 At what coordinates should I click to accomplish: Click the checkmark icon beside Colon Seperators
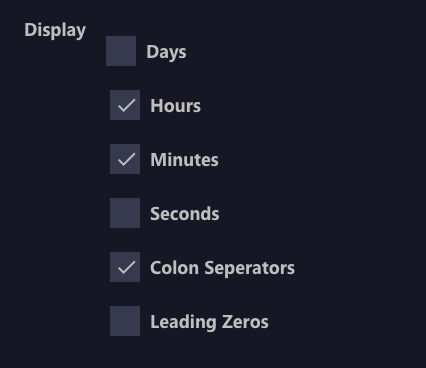click(127, 268)
